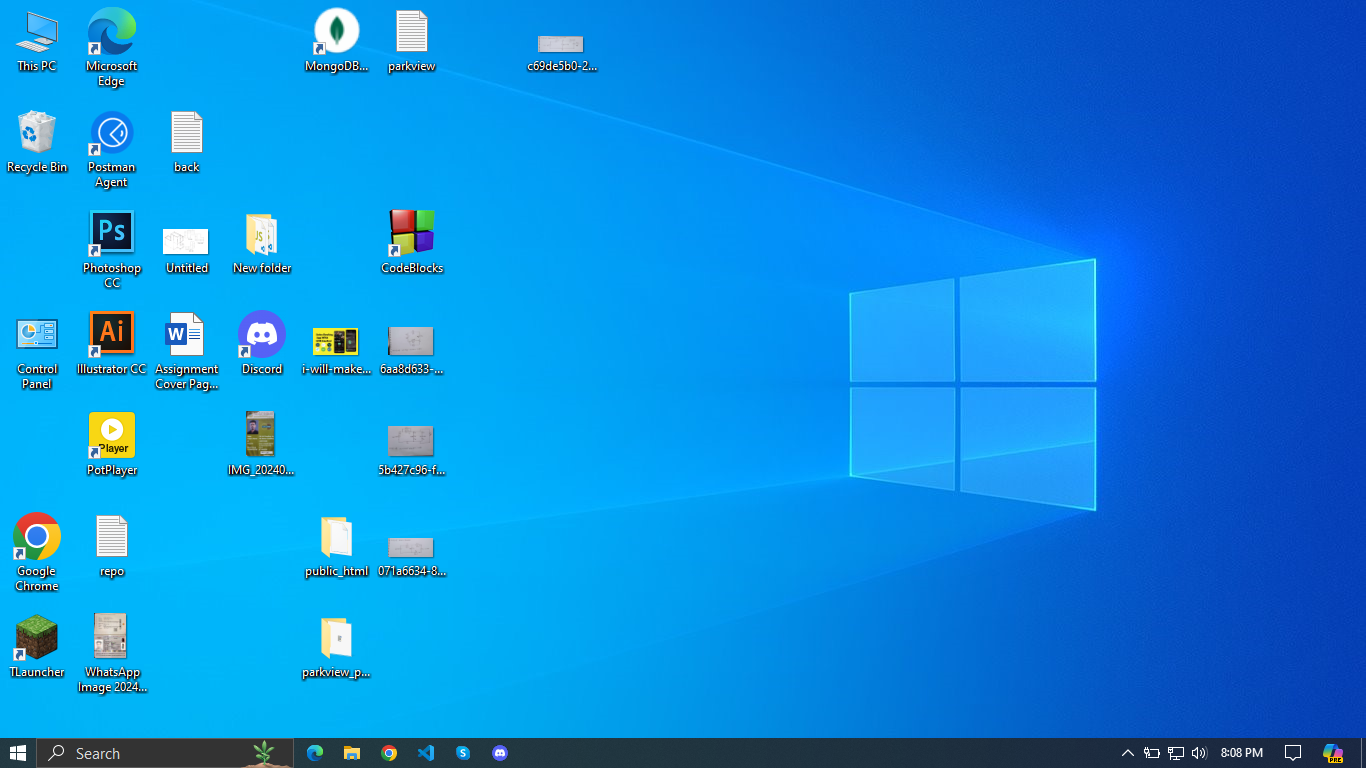
Task: Open the Action Center notifications panel
Action: click(1293, 753)
